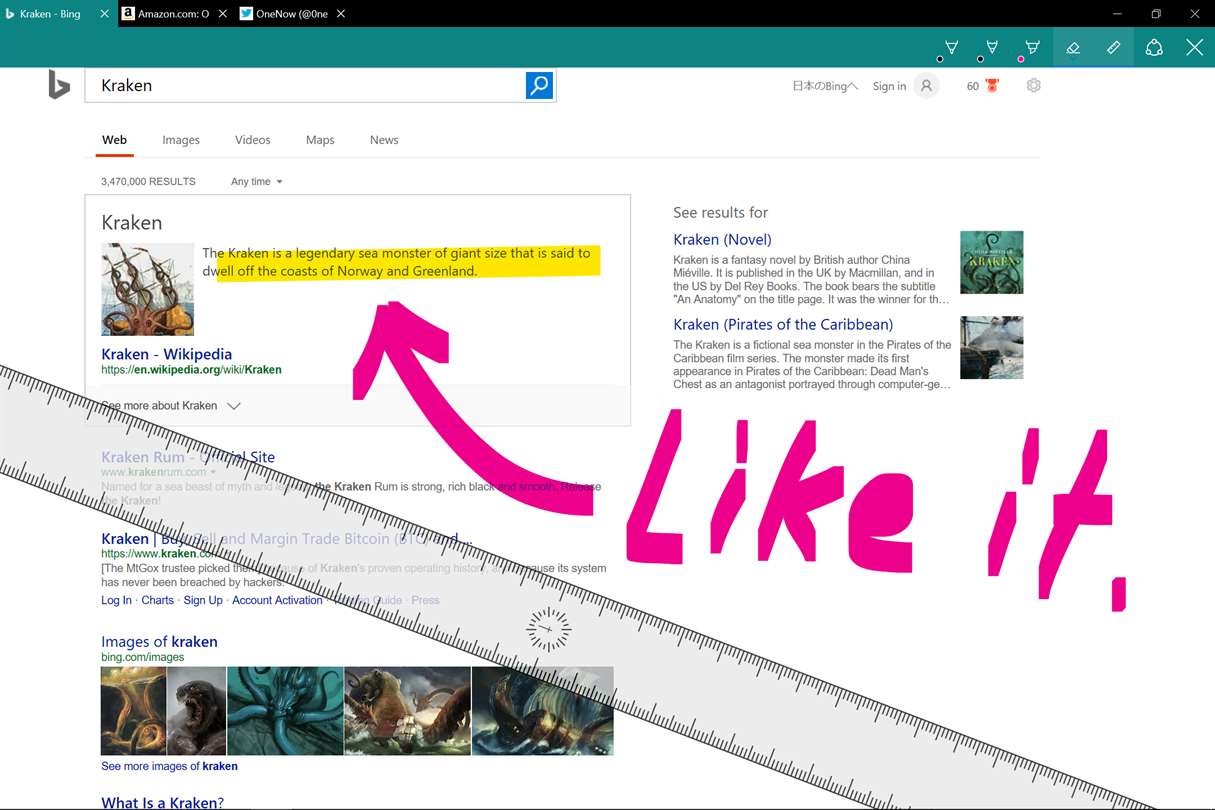
Task: Open the Kraken (Novel) result
Action: coord(722,240)
